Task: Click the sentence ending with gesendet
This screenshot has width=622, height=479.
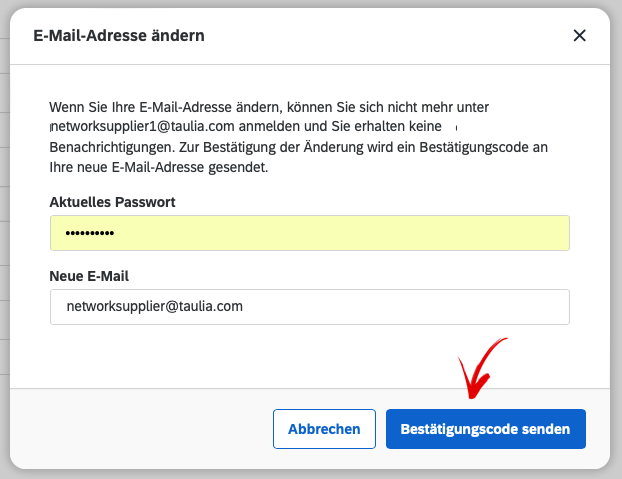Action: click(159, 167)
